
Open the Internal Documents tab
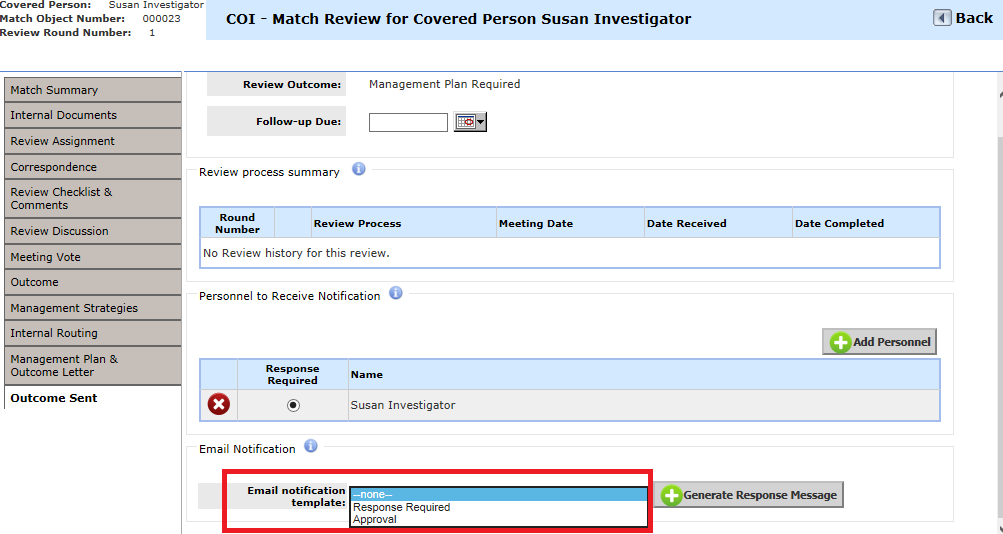point(93,115)
